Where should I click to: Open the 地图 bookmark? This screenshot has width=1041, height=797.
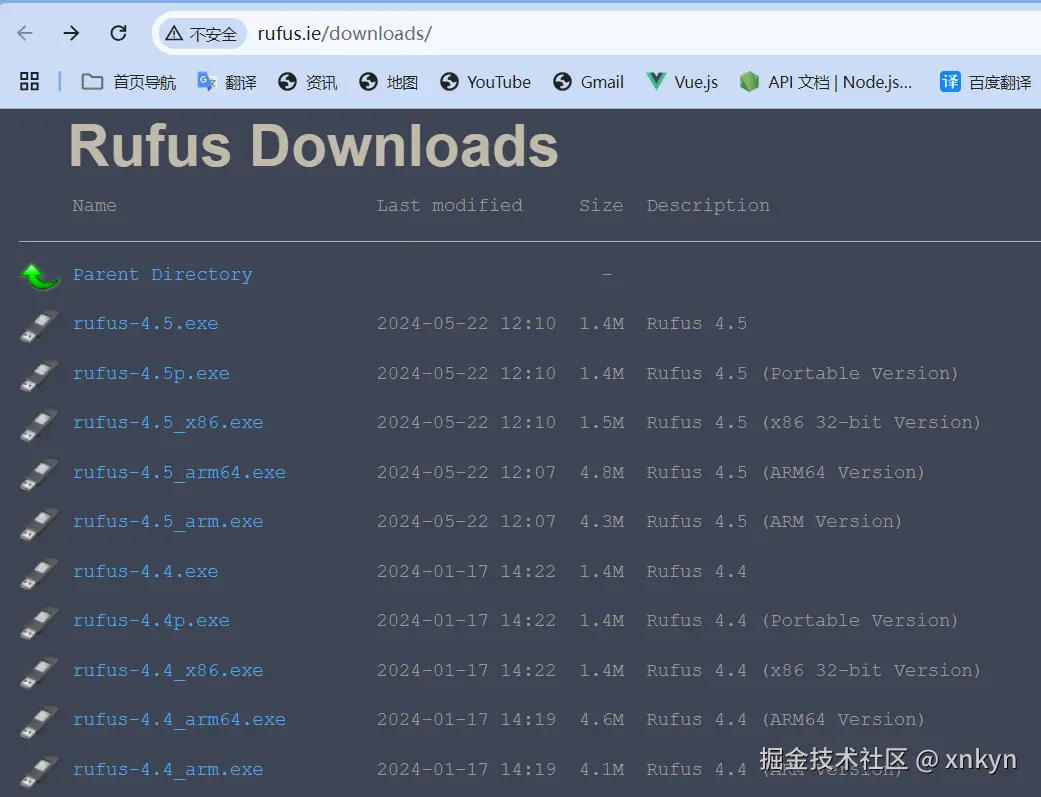[388, 82]
